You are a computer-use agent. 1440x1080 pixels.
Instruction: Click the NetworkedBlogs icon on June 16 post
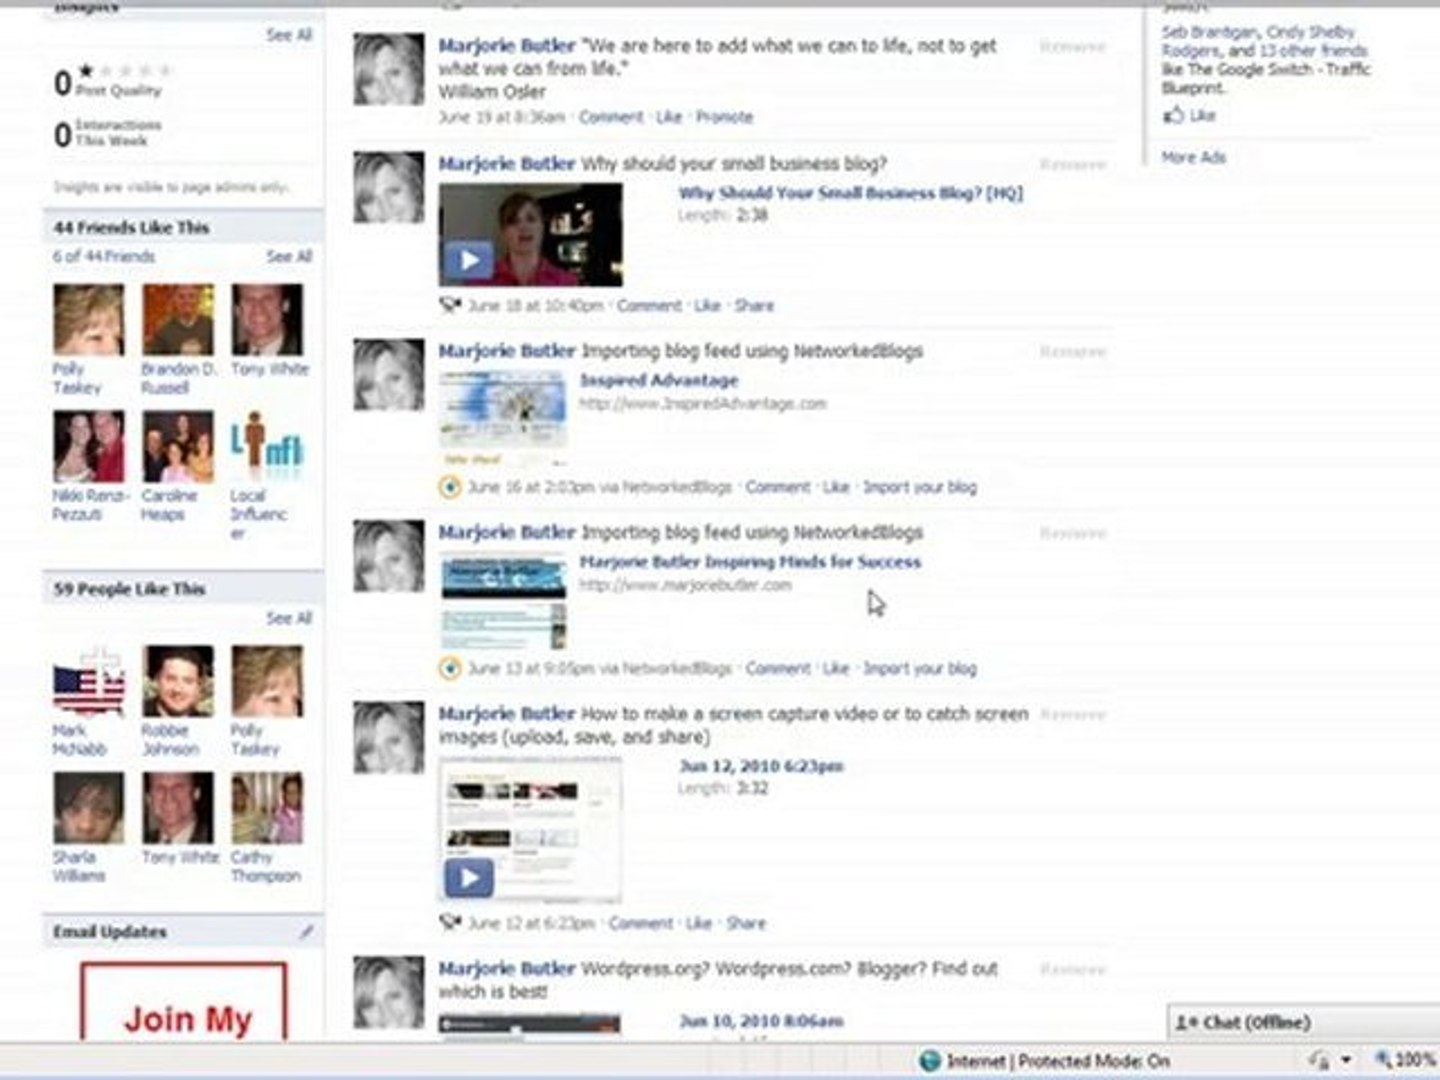click(450, 487)
